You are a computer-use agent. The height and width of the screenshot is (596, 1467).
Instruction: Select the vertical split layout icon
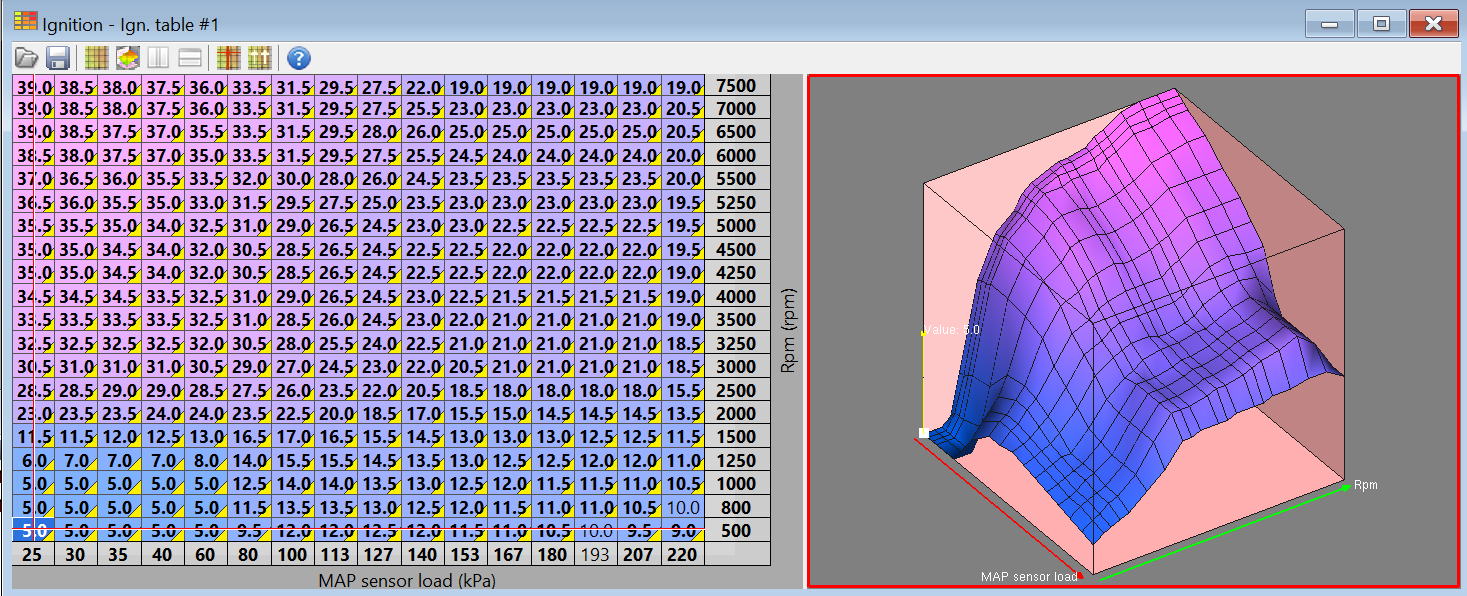[158, 58]
